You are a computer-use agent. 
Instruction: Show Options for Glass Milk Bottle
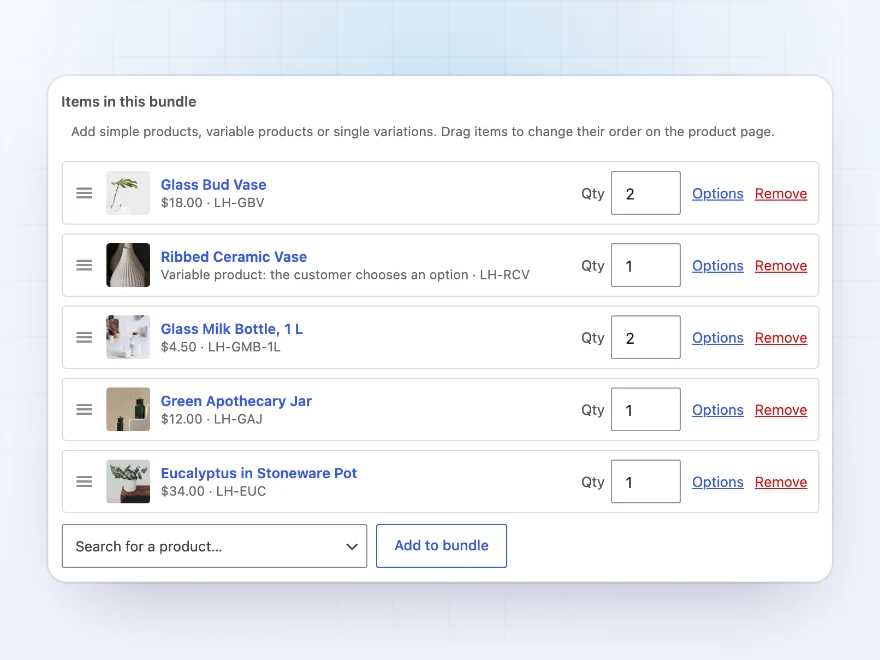coord(717,338)
